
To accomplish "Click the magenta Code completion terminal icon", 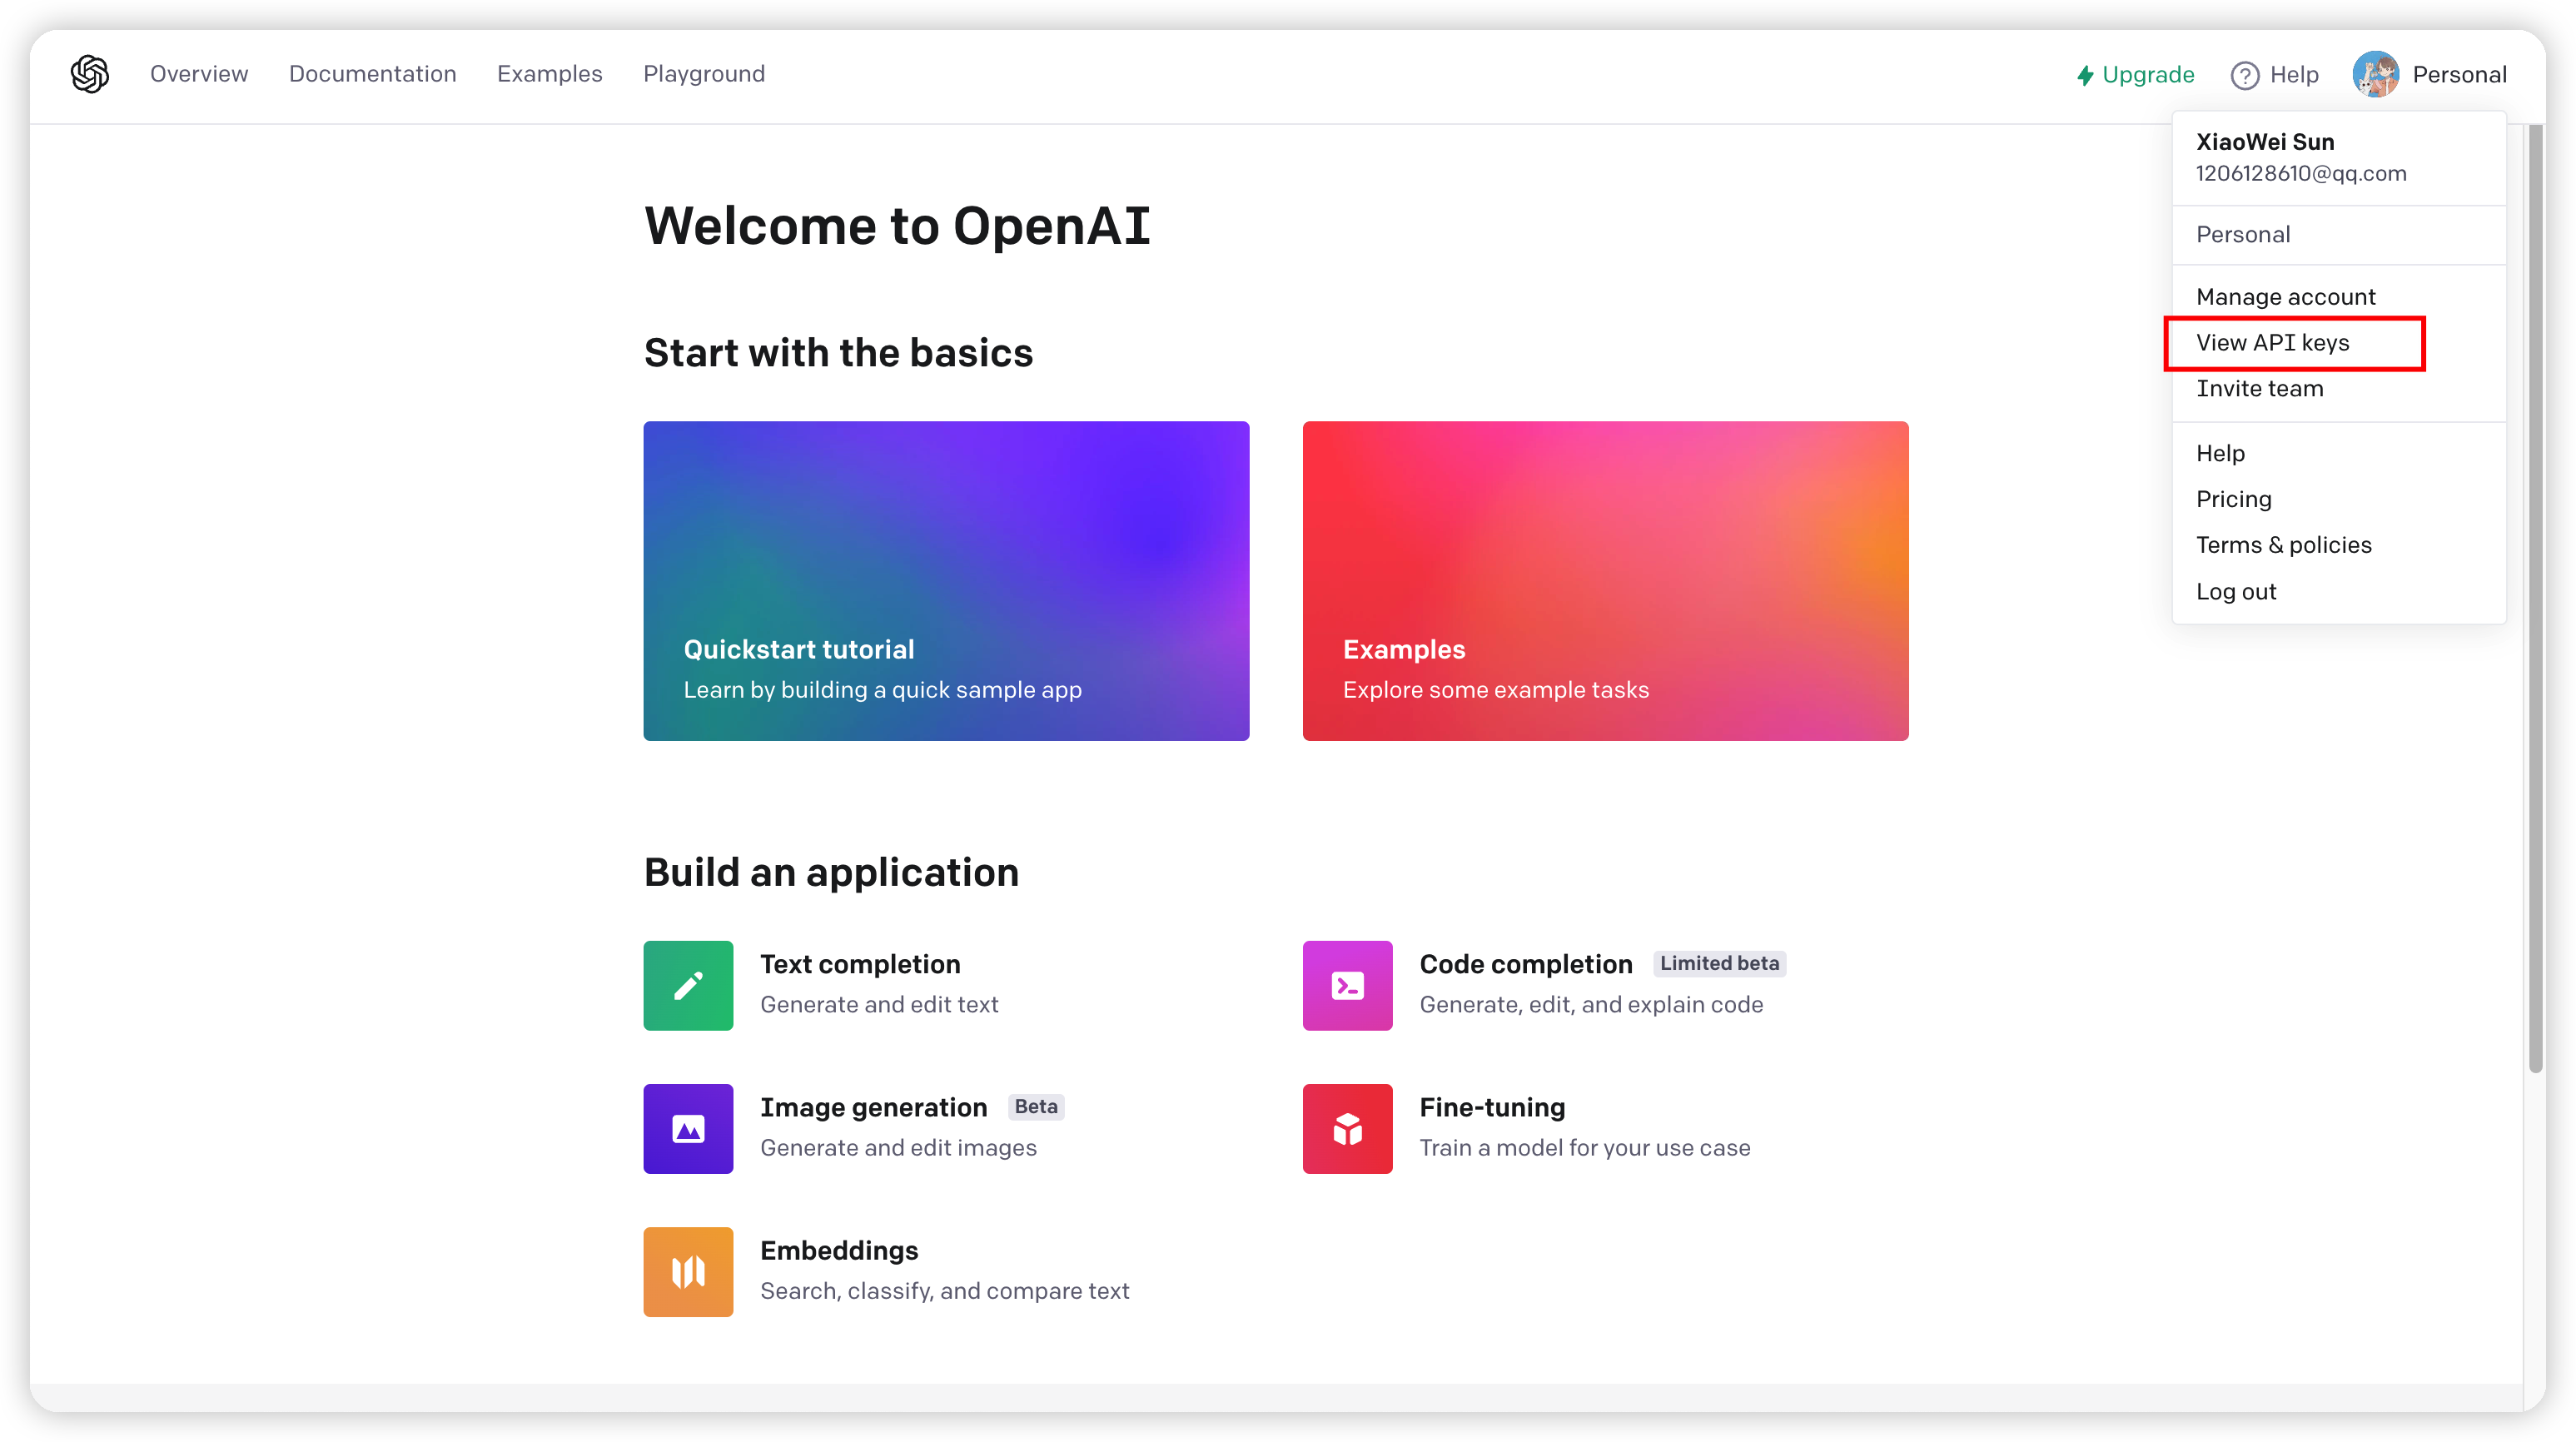I will 1347,985.
